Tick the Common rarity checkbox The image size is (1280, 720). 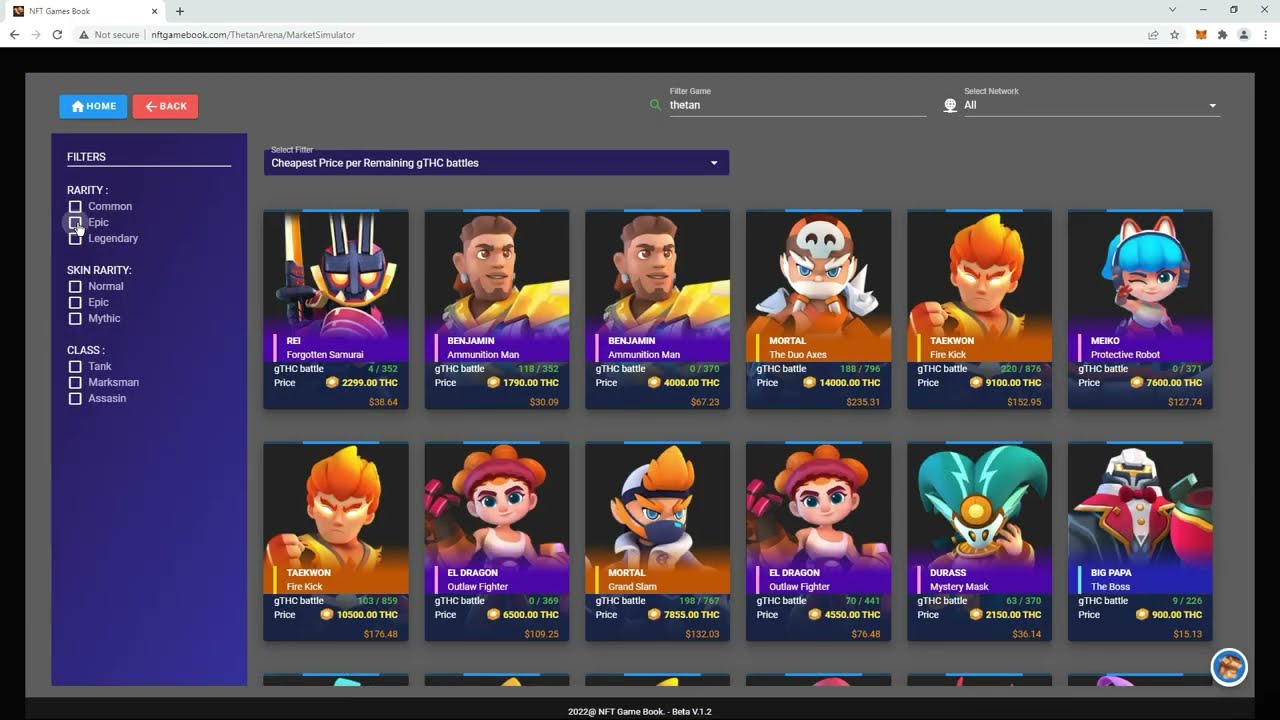75,206
